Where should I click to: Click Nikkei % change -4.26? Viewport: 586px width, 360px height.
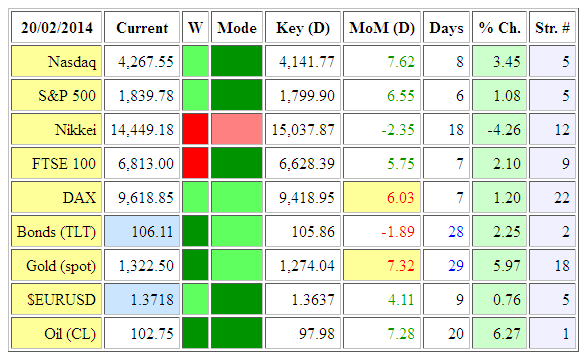pyautogui.click(x=500, y=129)
